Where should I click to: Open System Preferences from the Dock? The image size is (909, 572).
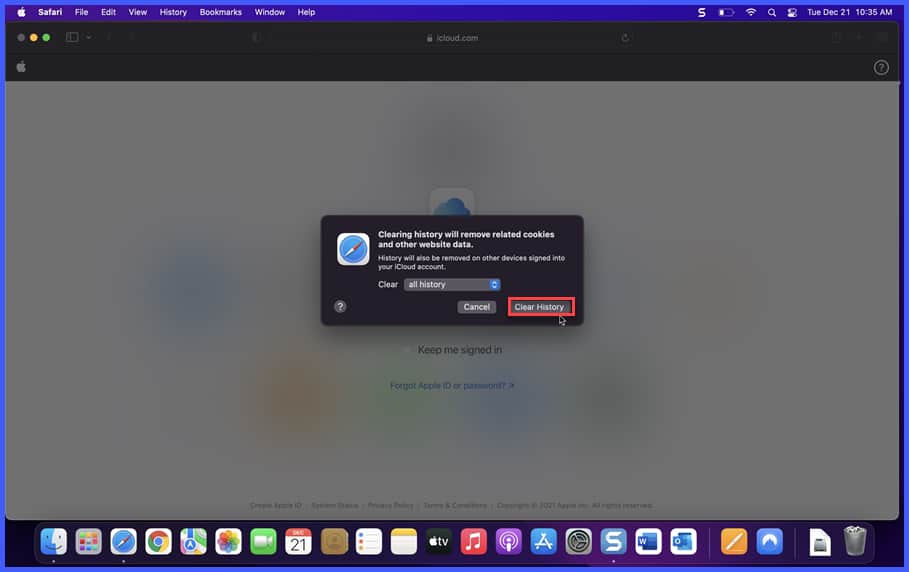point(579,541)
